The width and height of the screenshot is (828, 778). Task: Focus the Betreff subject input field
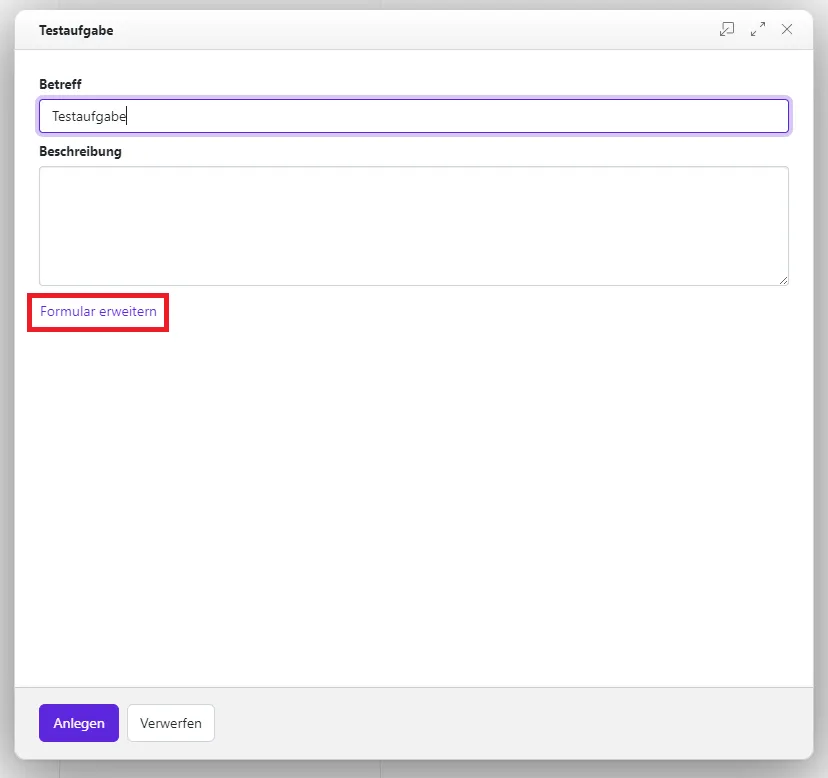(413, 116)
